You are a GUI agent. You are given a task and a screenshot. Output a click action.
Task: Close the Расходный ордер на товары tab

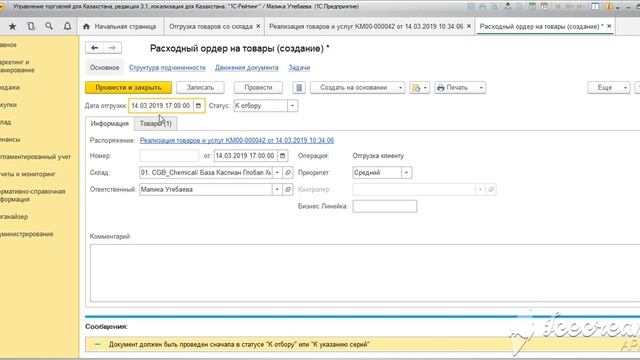pos(609,26)
